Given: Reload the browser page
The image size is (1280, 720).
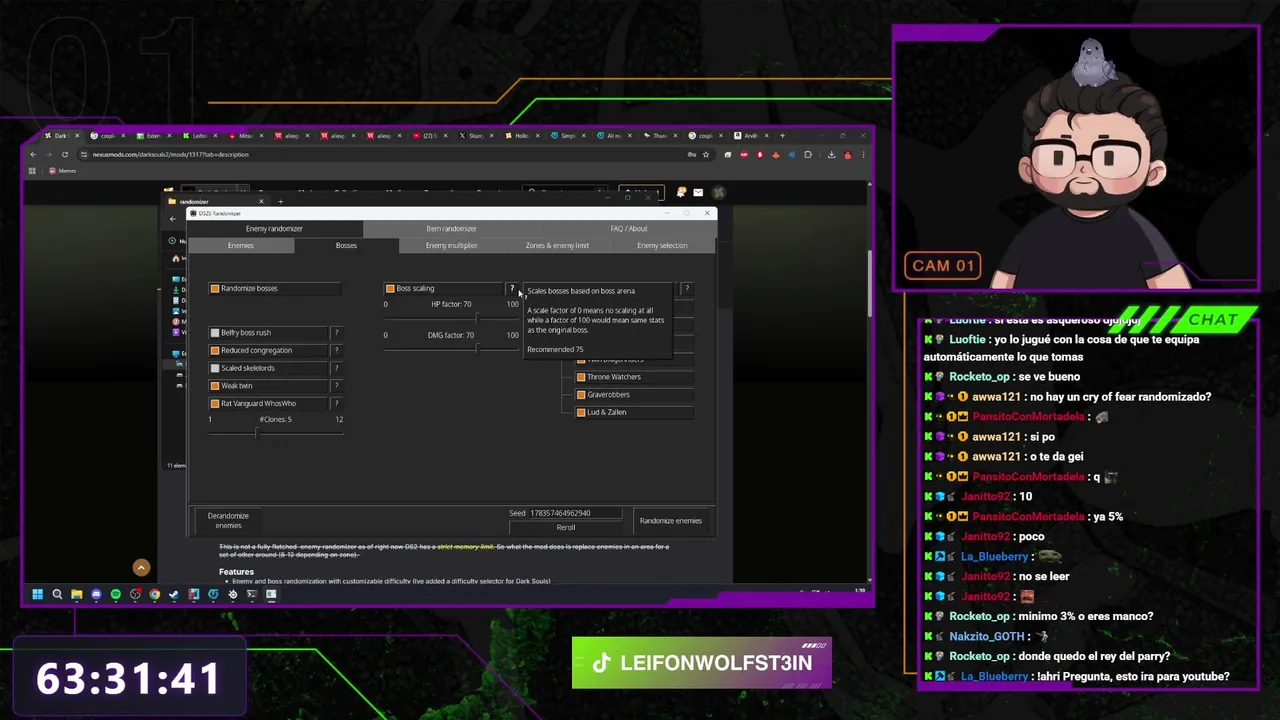Looking at the screenshot, I should coord(65,154).
